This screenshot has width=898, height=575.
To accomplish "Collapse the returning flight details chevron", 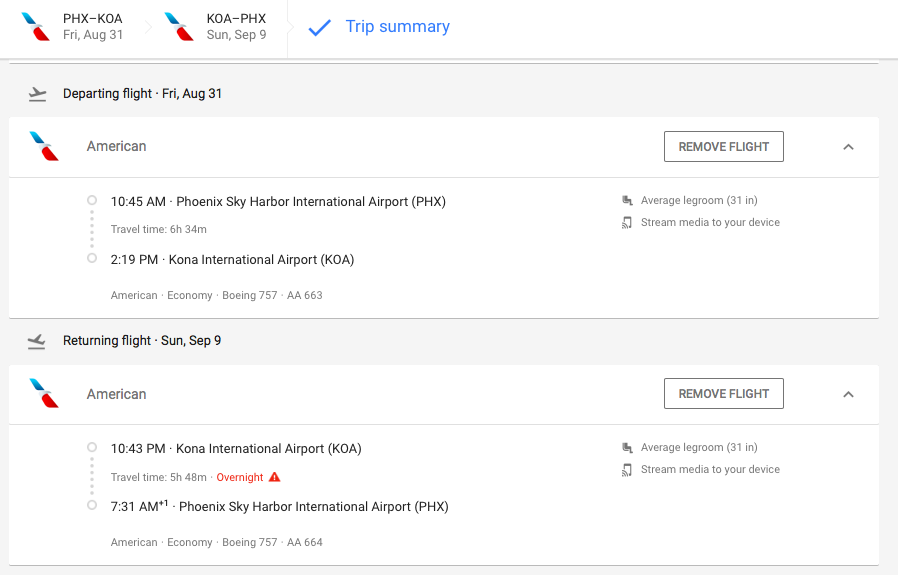I will [x=848, y=394].
